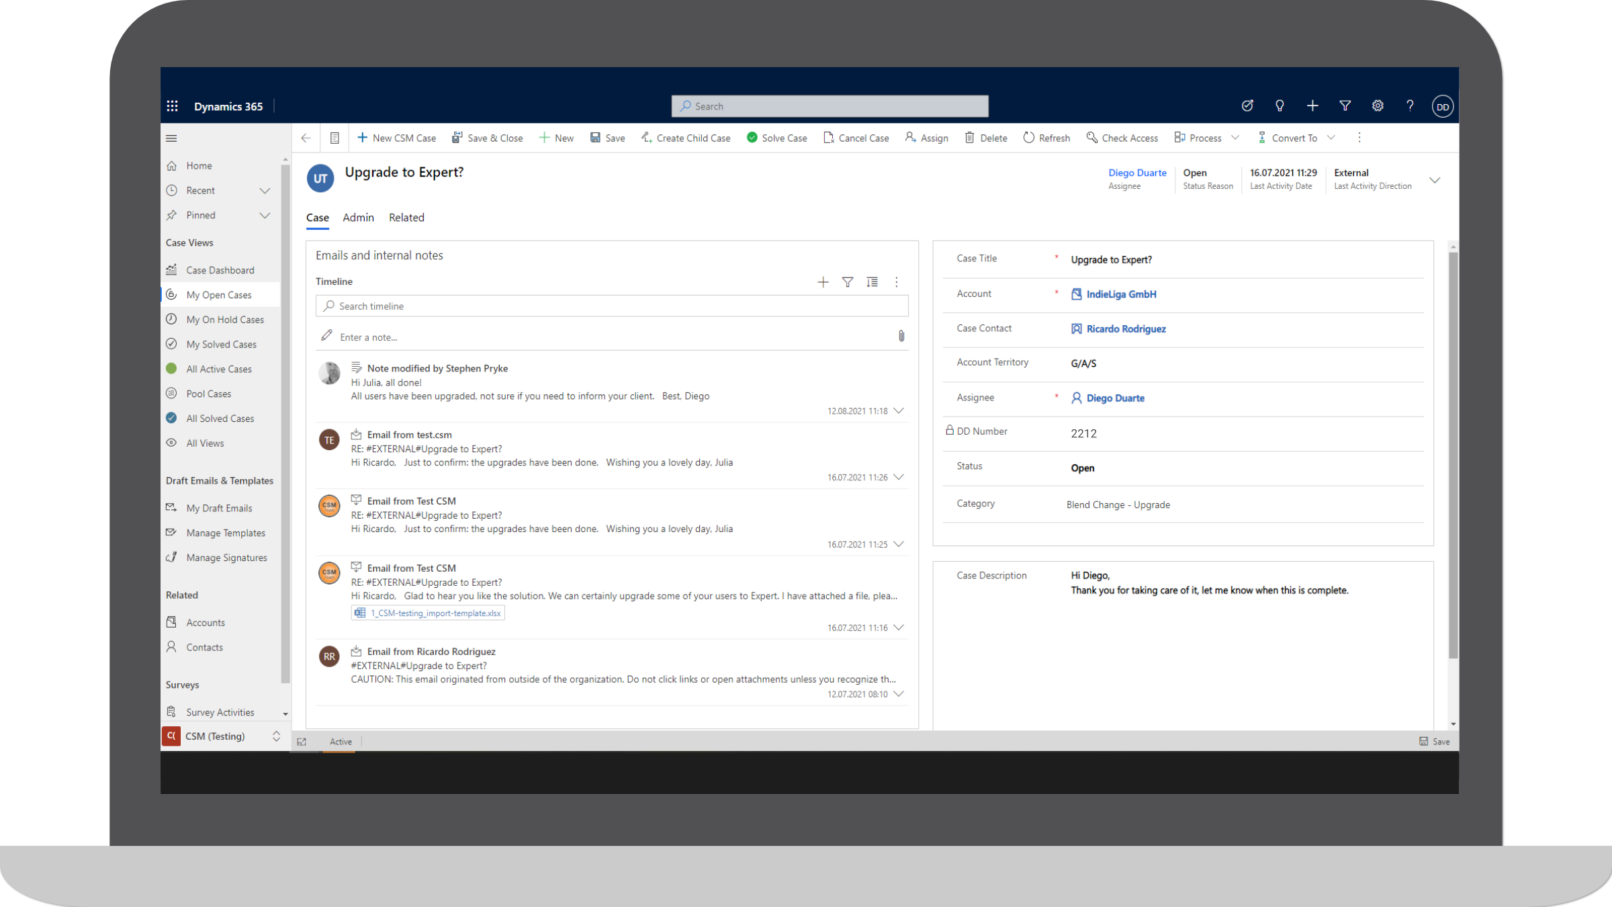
Task: Open the Process dropdown in toolbar
Action: point(1206,138)
